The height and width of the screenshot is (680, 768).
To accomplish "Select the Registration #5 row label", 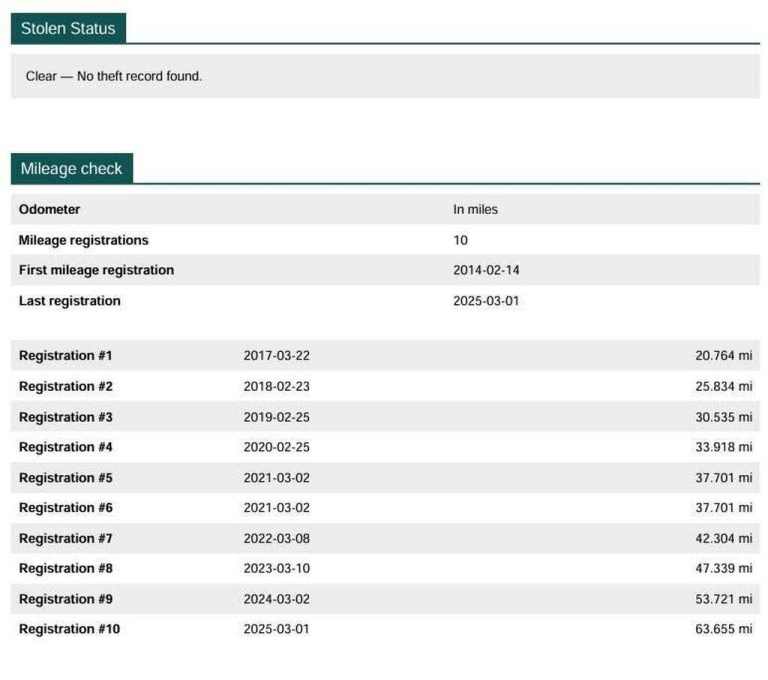I will click(65, 478).
